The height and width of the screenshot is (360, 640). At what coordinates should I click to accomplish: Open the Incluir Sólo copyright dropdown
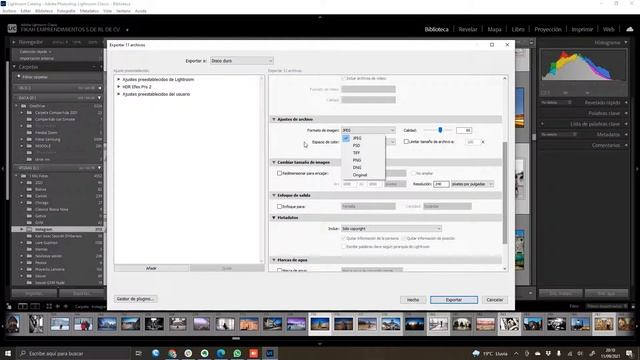point(391,229)
